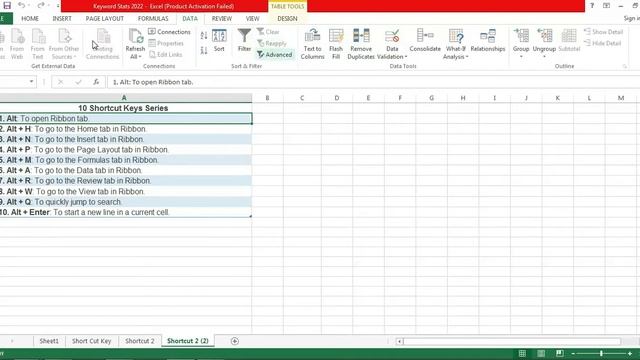This screenshot has height=360, width=640.
Task: Click Reapply filter button
Action: pos(272,43)
